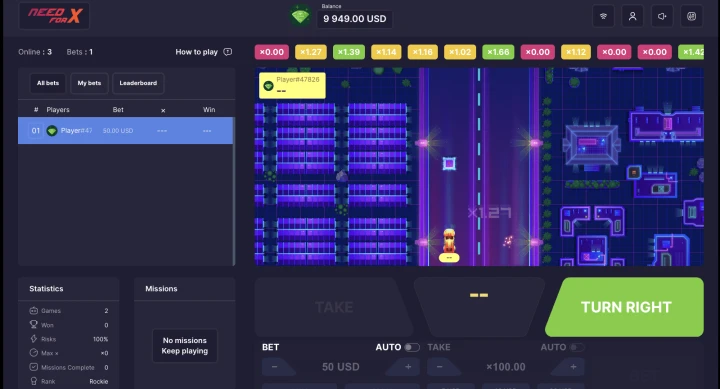Click the Max x gauge icon in Statistics

coord(34,353)
